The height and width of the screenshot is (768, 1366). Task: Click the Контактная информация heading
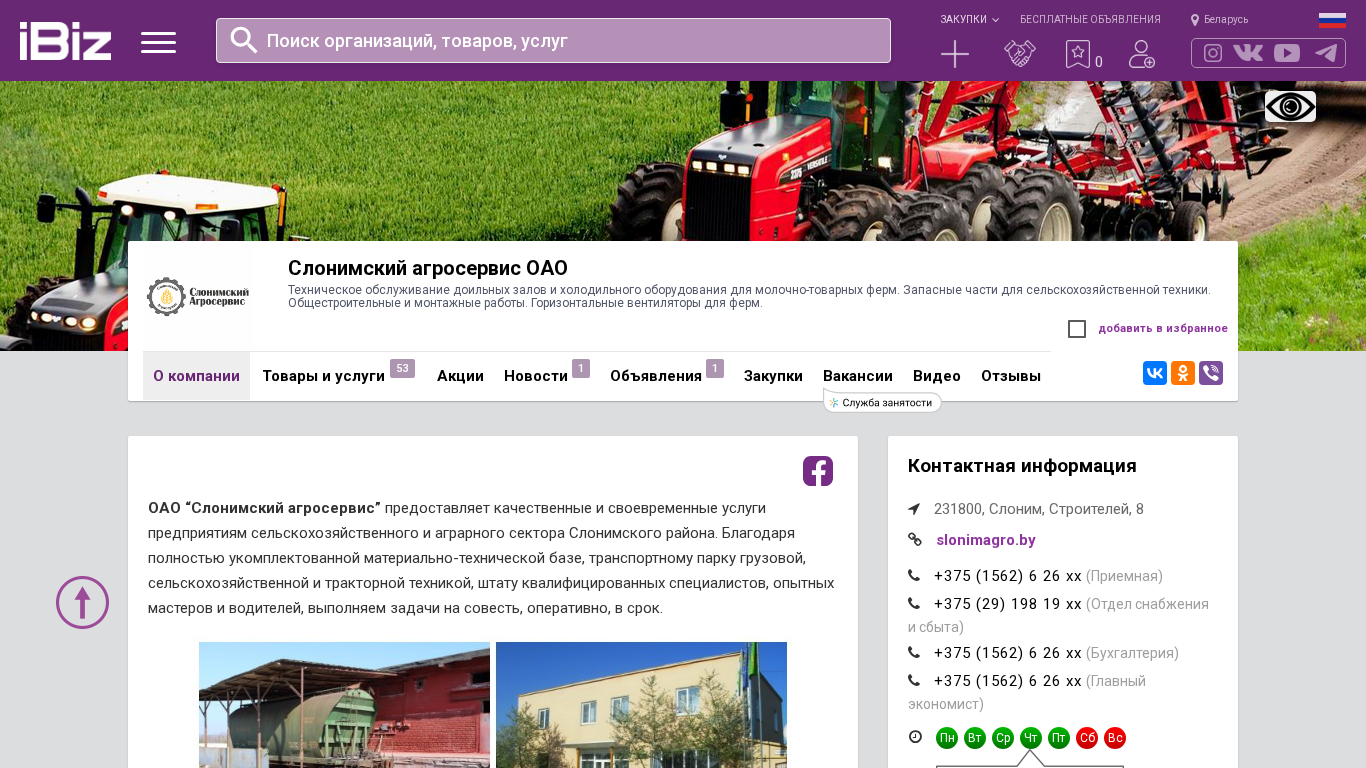point(1022,466)
